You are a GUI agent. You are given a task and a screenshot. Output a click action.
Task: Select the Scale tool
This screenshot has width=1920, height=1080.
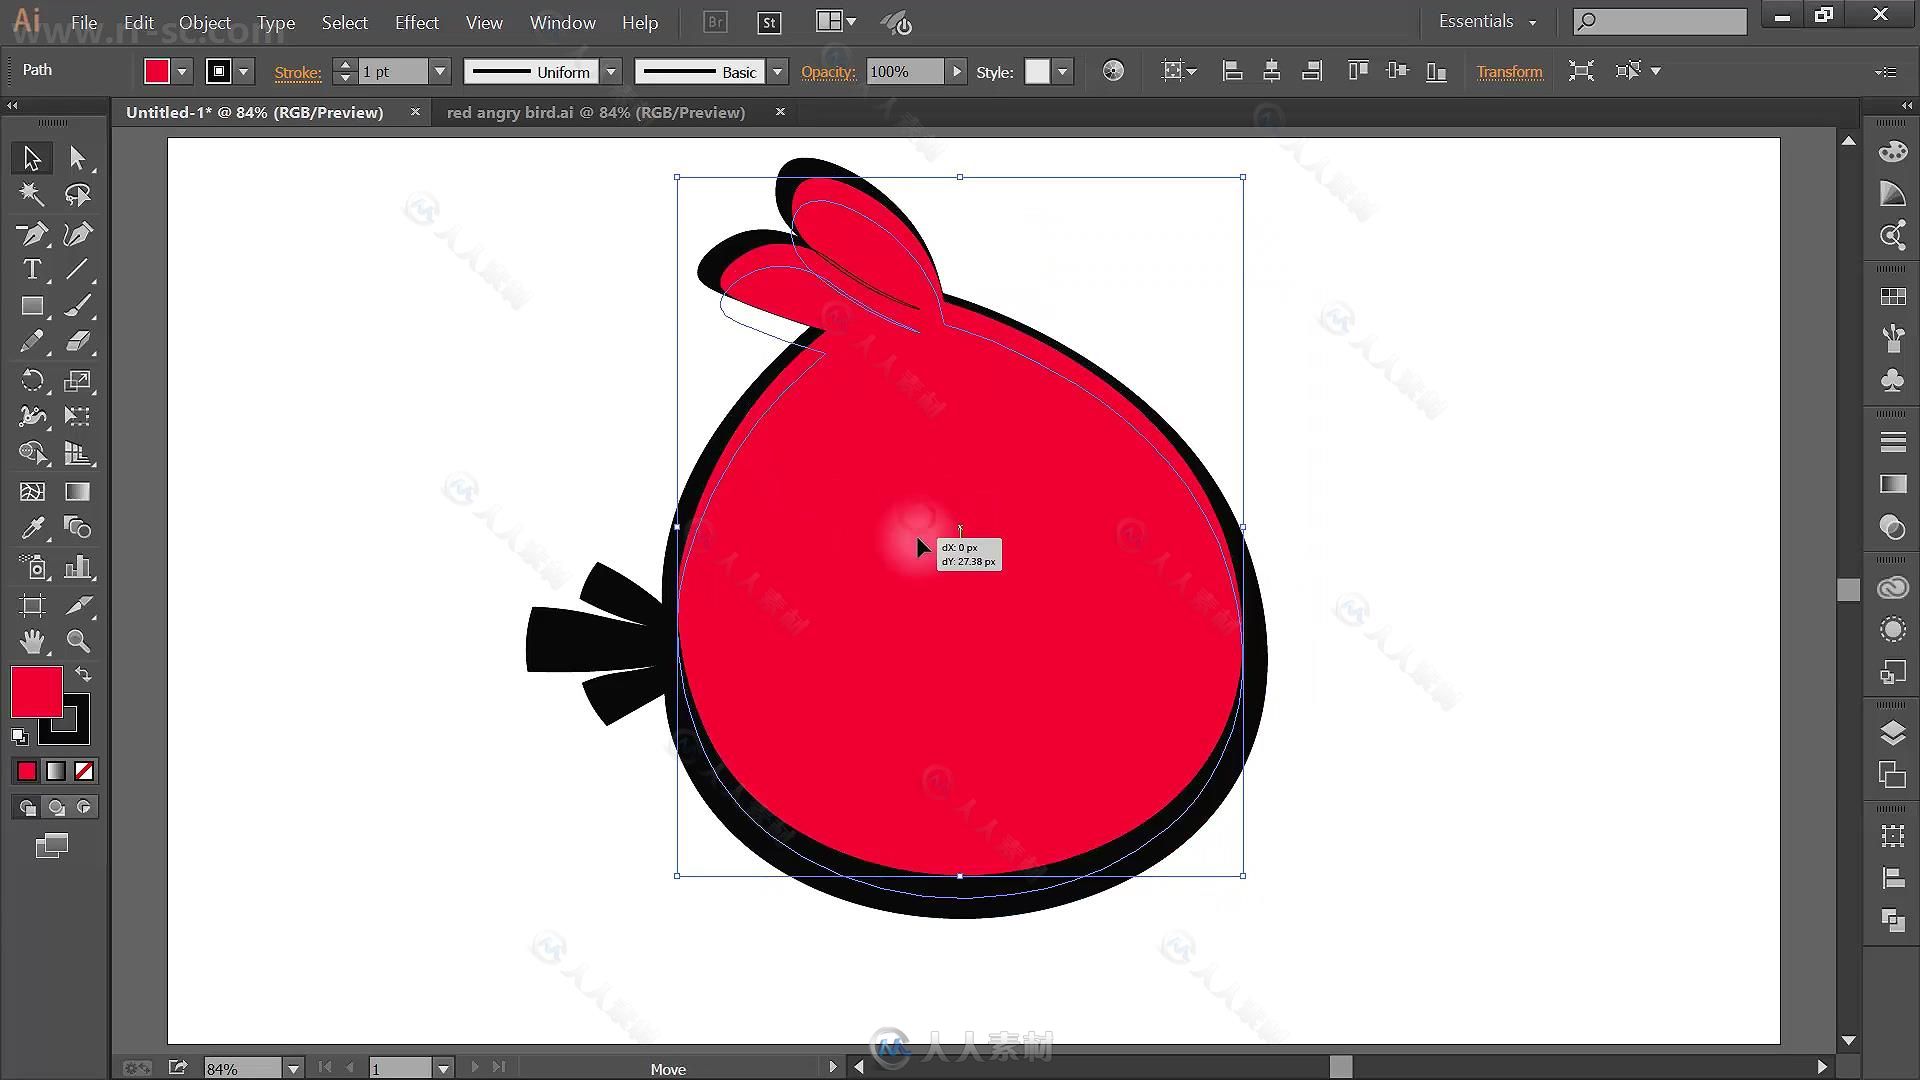[78, 380]
